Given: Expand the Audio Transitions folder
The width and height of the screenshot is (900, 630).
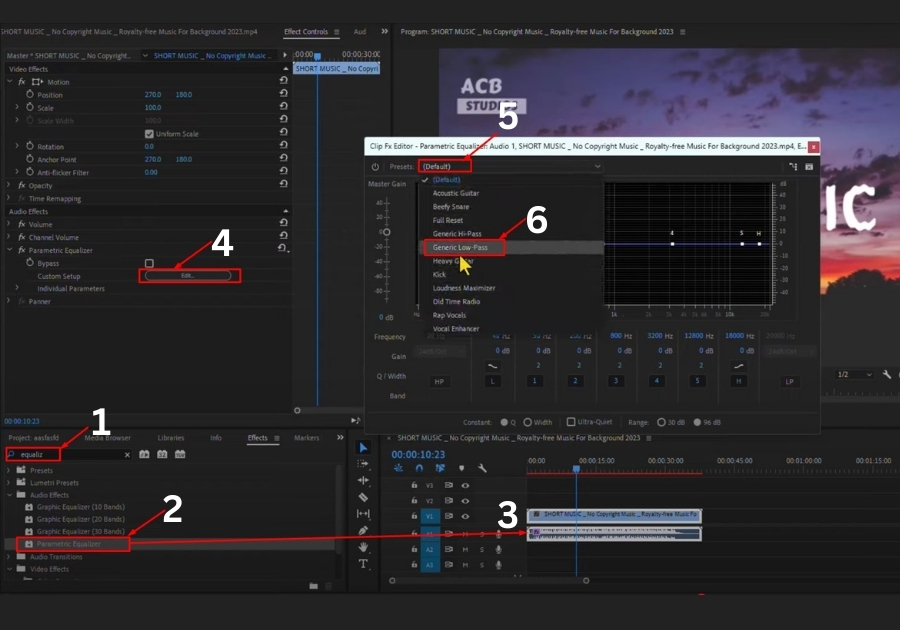Looking at the screenshot, I should 8,557.
